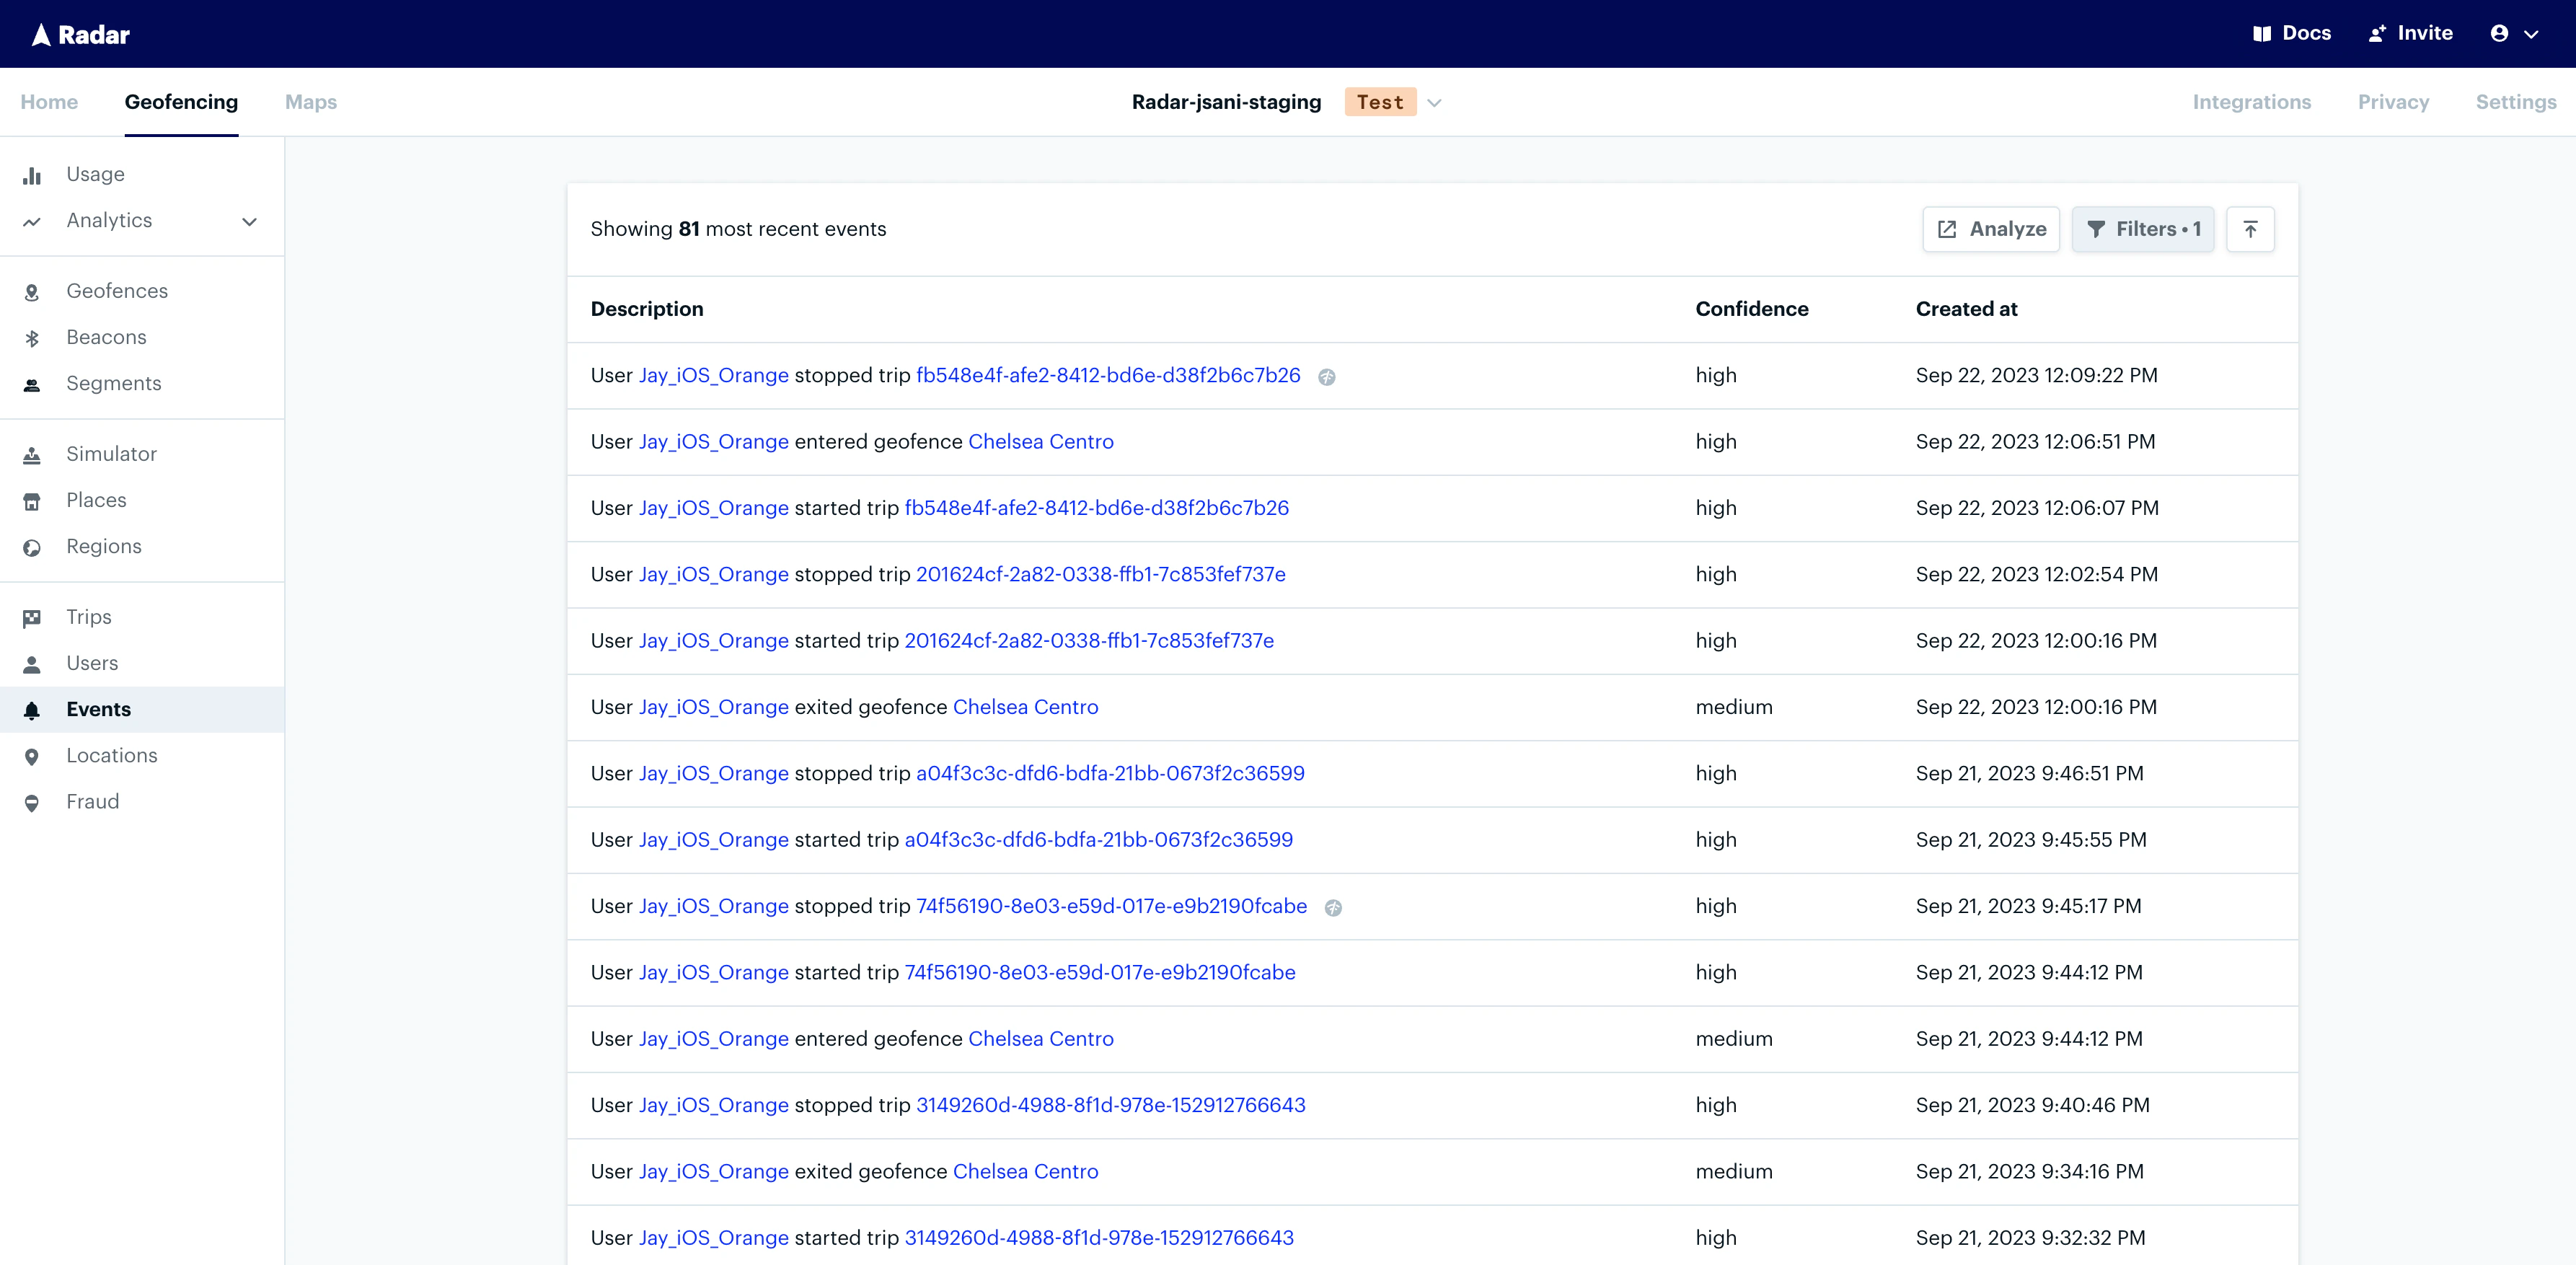Open Simulator from the sidebar icon

point(32,455)
